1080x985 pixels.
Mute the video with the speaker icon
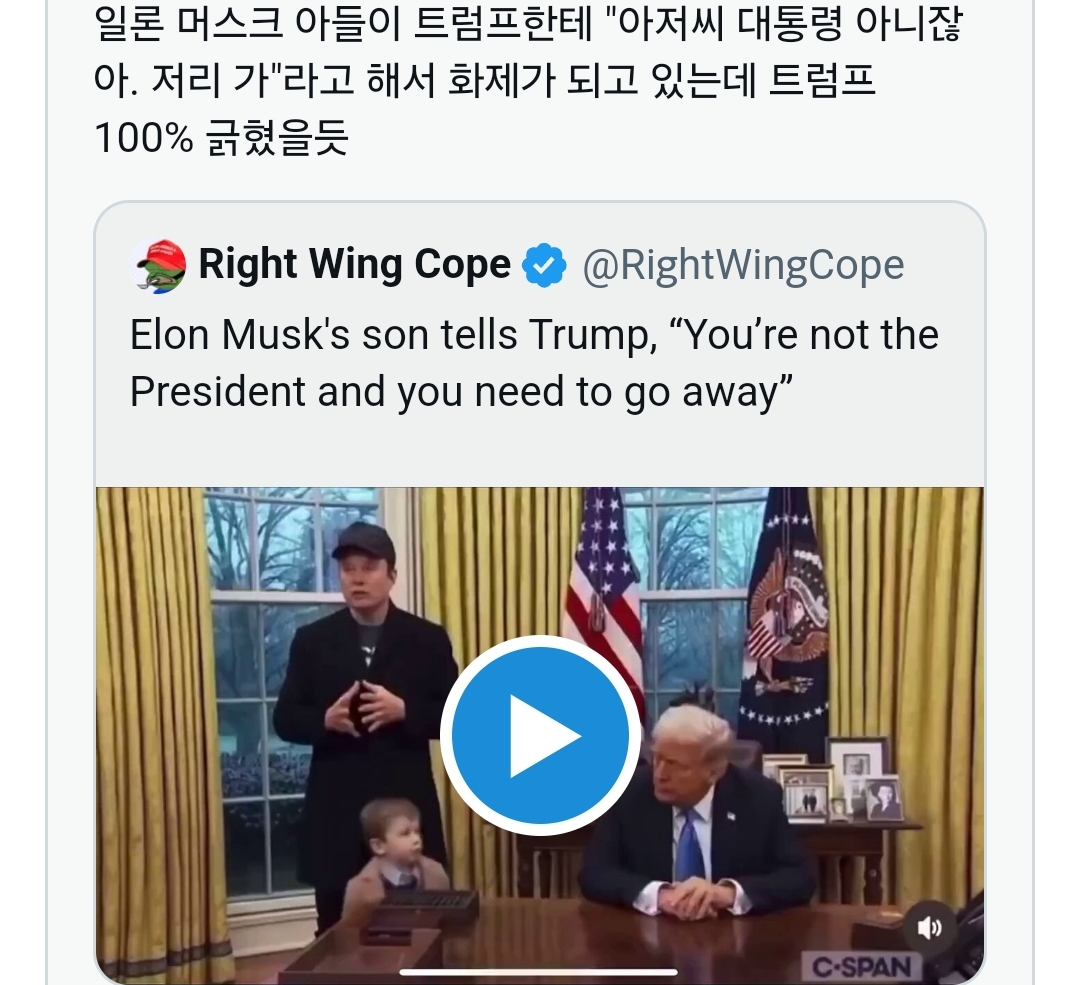929,929
